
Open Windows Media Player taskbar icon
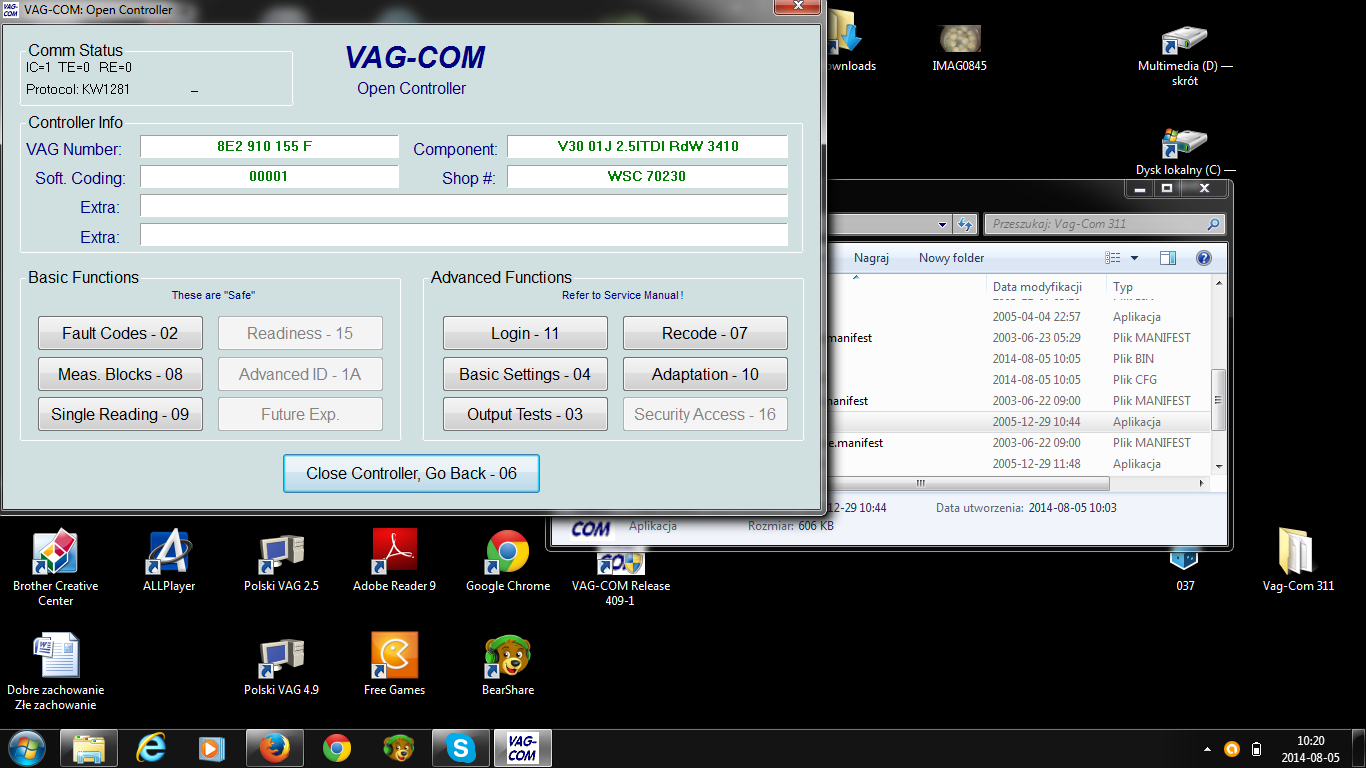pyautogui.click(x=212, y=748)
